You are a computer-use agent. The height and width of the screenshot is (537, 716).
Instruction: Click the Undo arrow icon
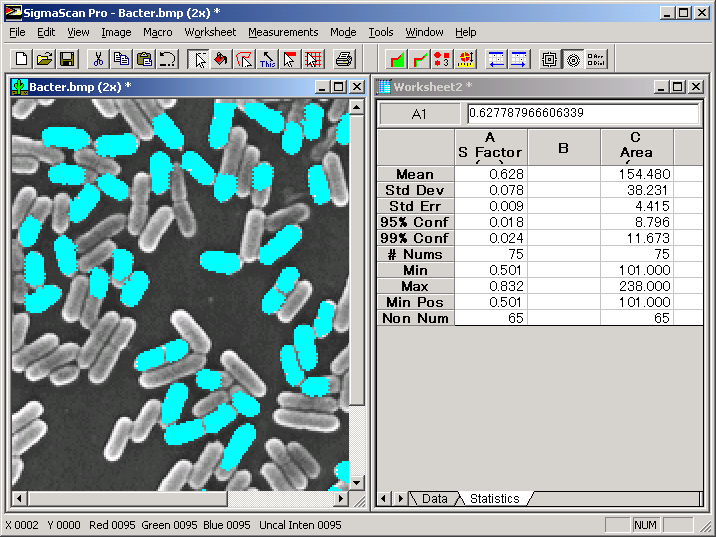point(168,59)
